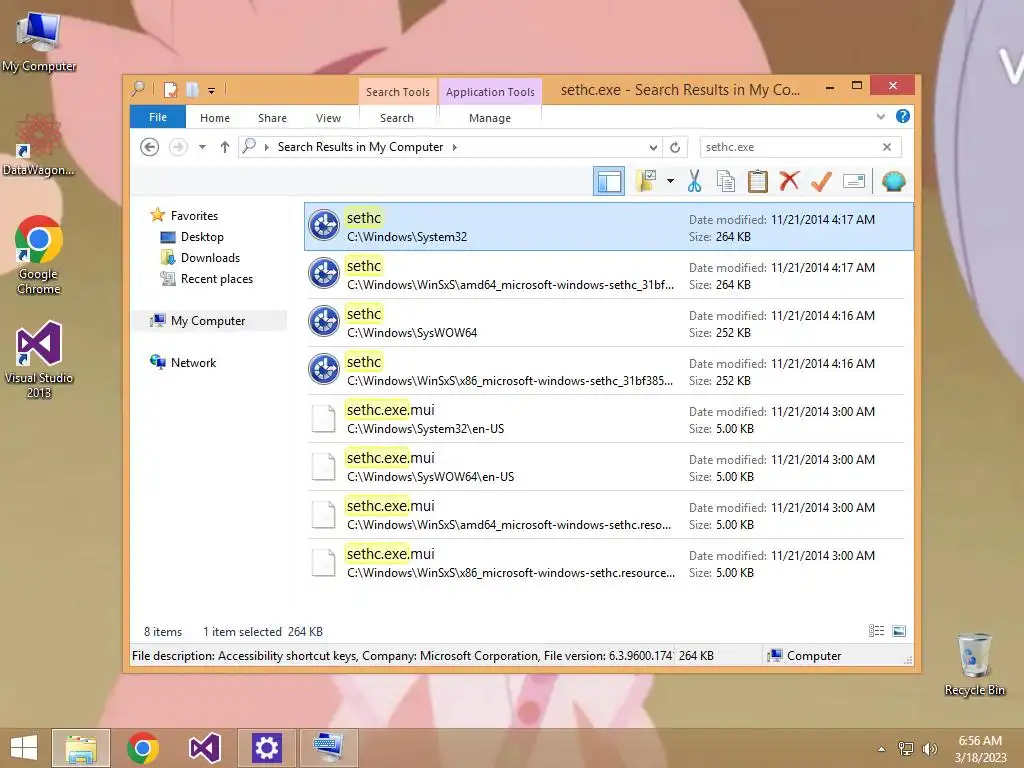Viewport: 1024px width, 768px height.
Task: Switch to the Home ribbon tab
Action: coord(215,118)
